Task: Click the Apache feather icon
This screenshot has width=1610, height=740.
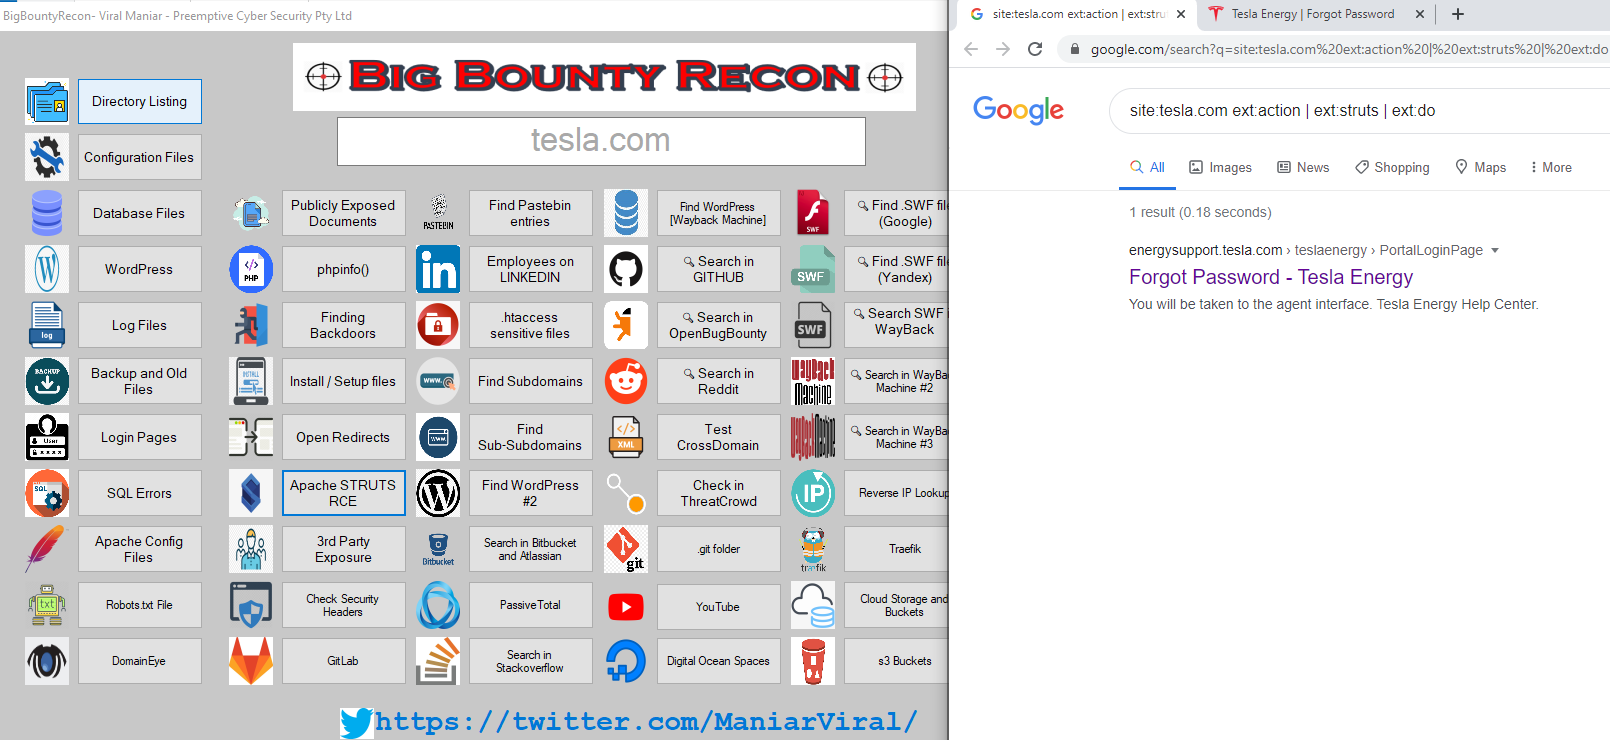Action: click(47, 549)
